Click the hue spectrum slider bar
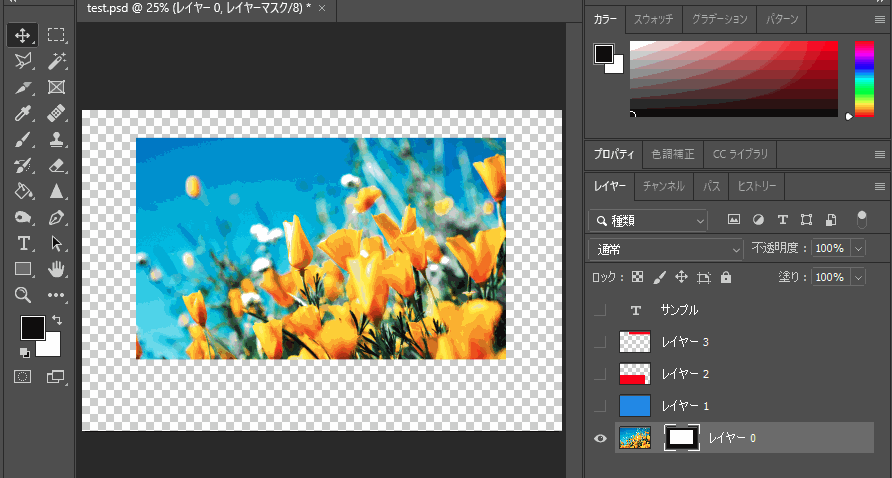 click(x=864, y=79)
